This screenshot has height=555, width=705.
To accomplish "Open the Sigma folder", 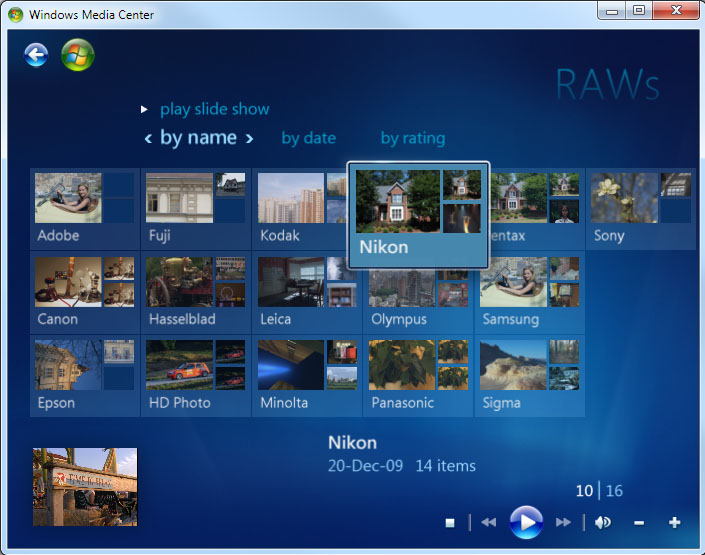I will point(529,376).
